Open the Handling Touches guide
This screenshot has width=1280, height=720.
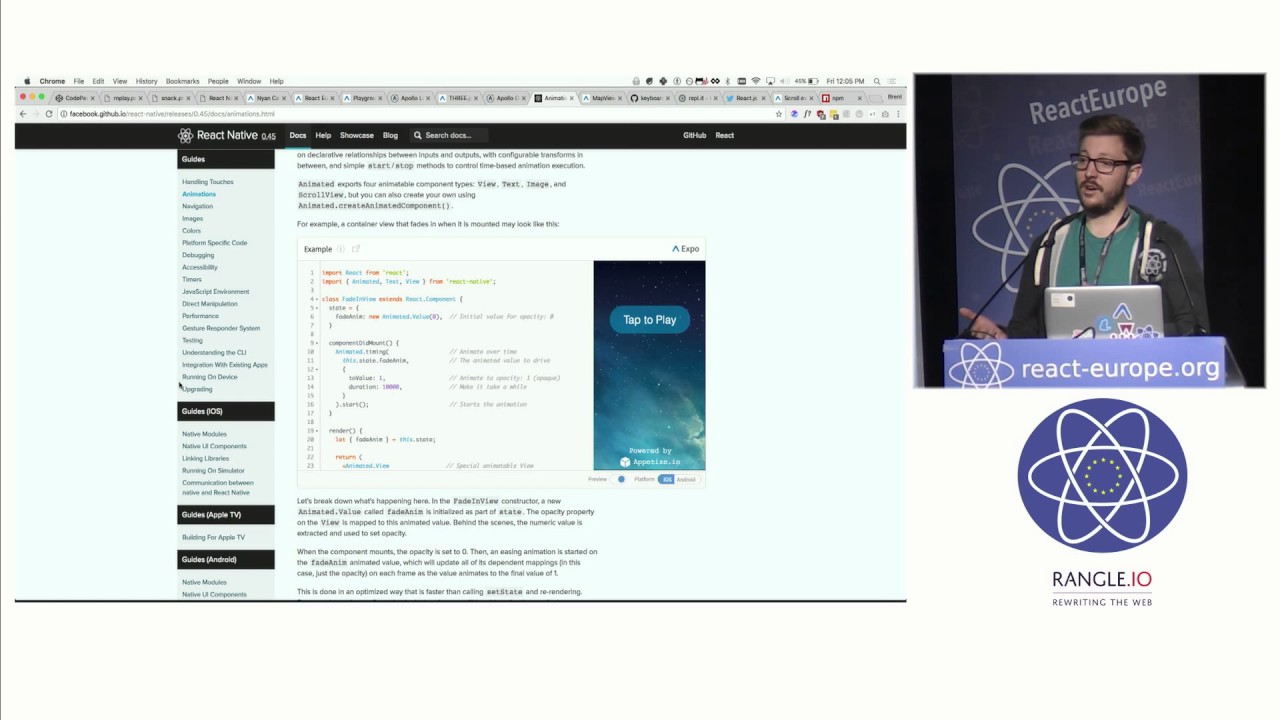208,182
